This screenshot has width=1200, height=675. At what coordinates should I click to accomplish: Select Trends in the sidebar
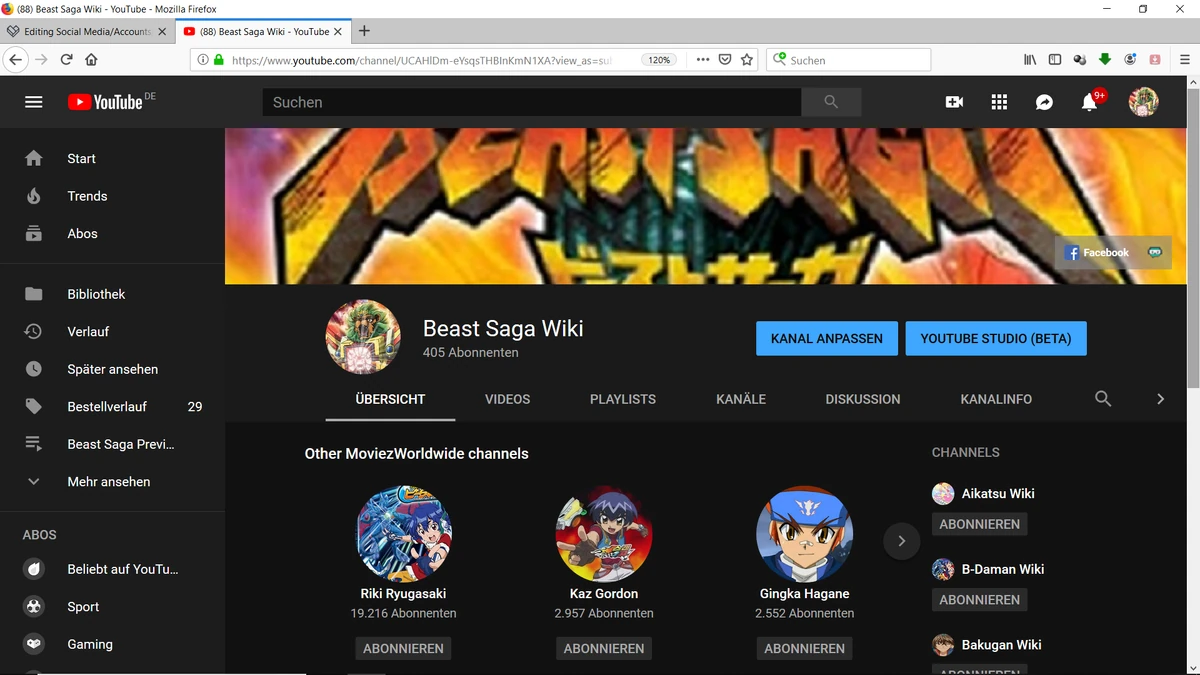click(86, 196)
